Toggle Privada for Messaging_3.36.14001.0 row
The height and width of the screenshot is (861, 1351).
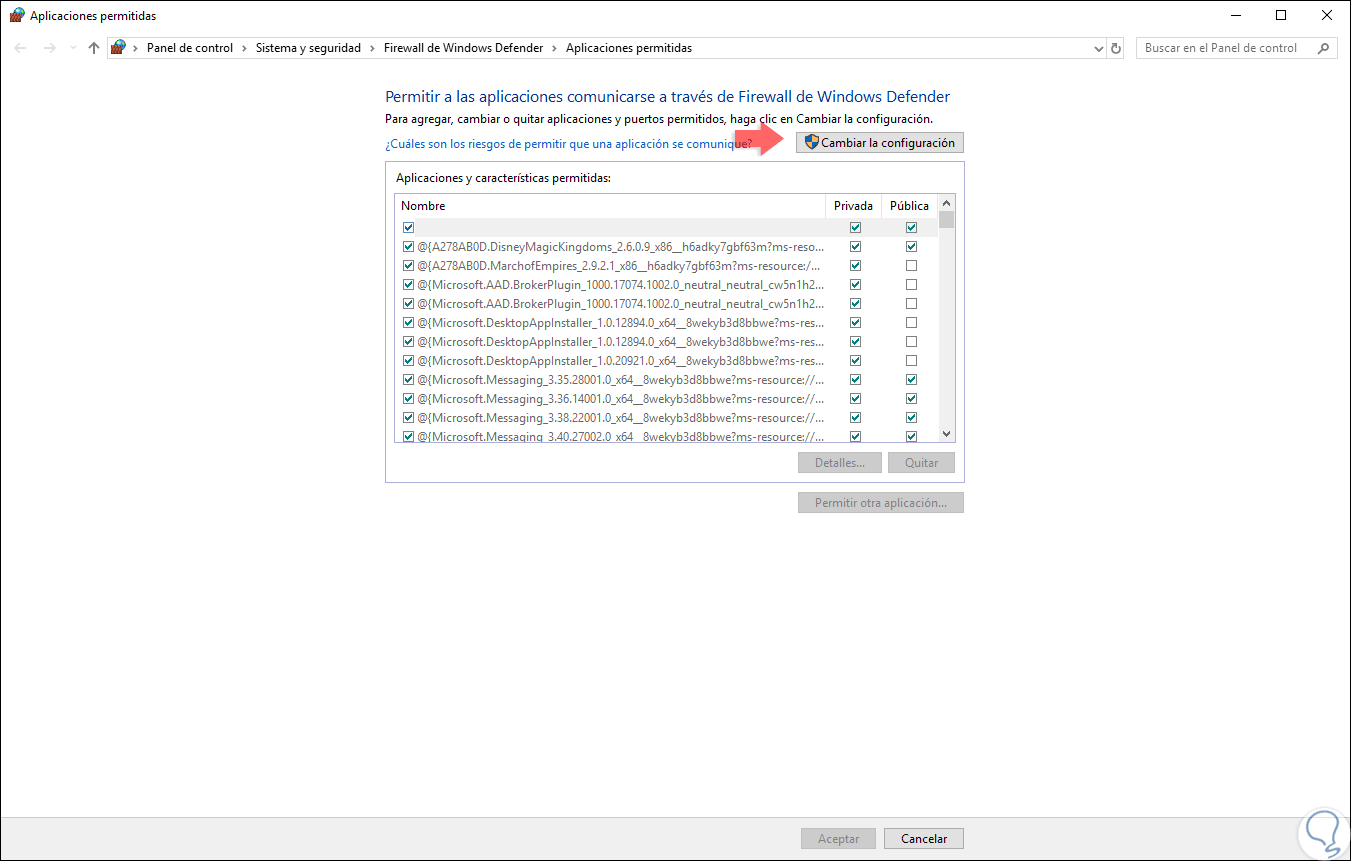[x=855, y=399]
